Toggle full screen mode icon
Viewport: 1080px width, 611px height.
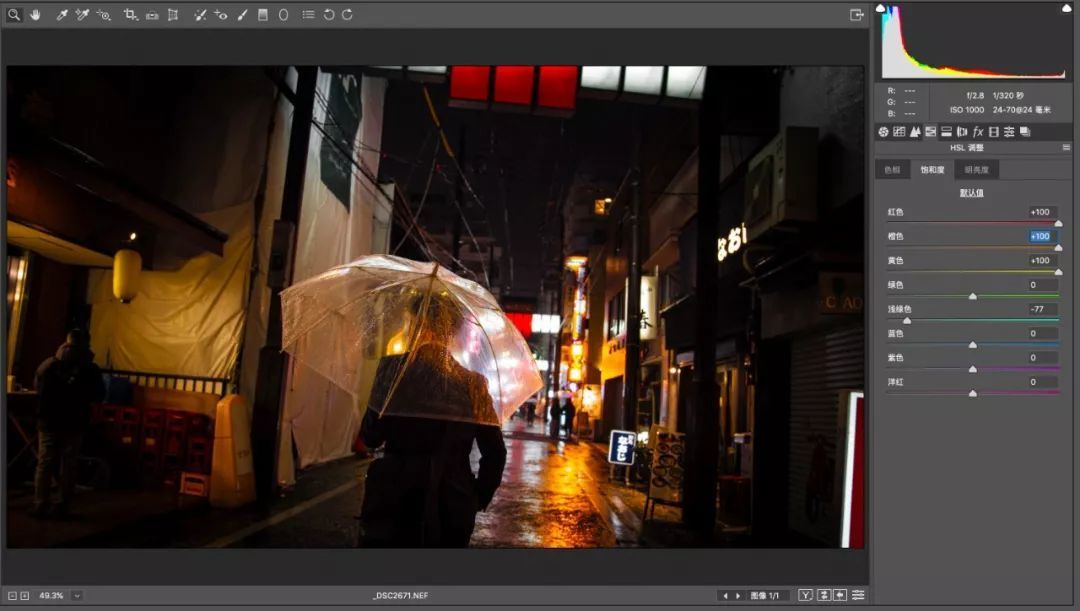[857, 14]
